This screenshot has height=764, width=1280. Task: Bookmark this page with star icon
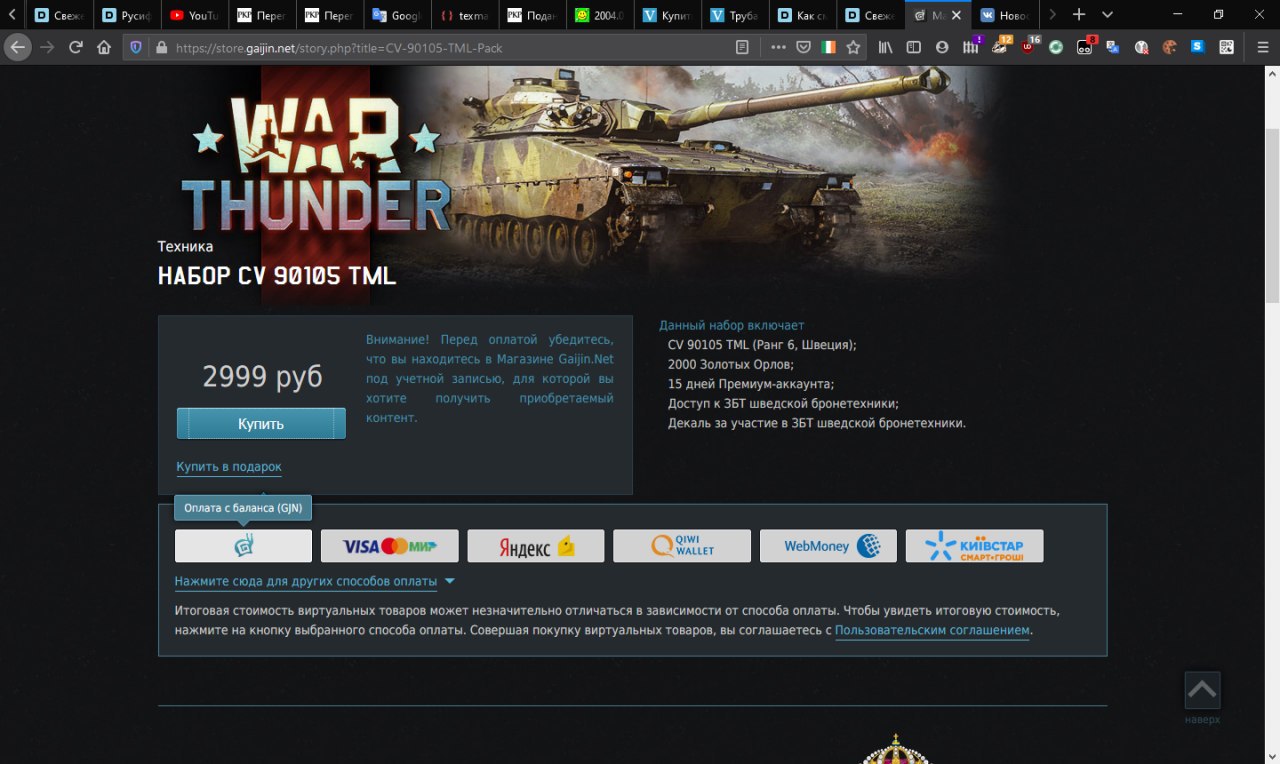click(x=853, y=47)
